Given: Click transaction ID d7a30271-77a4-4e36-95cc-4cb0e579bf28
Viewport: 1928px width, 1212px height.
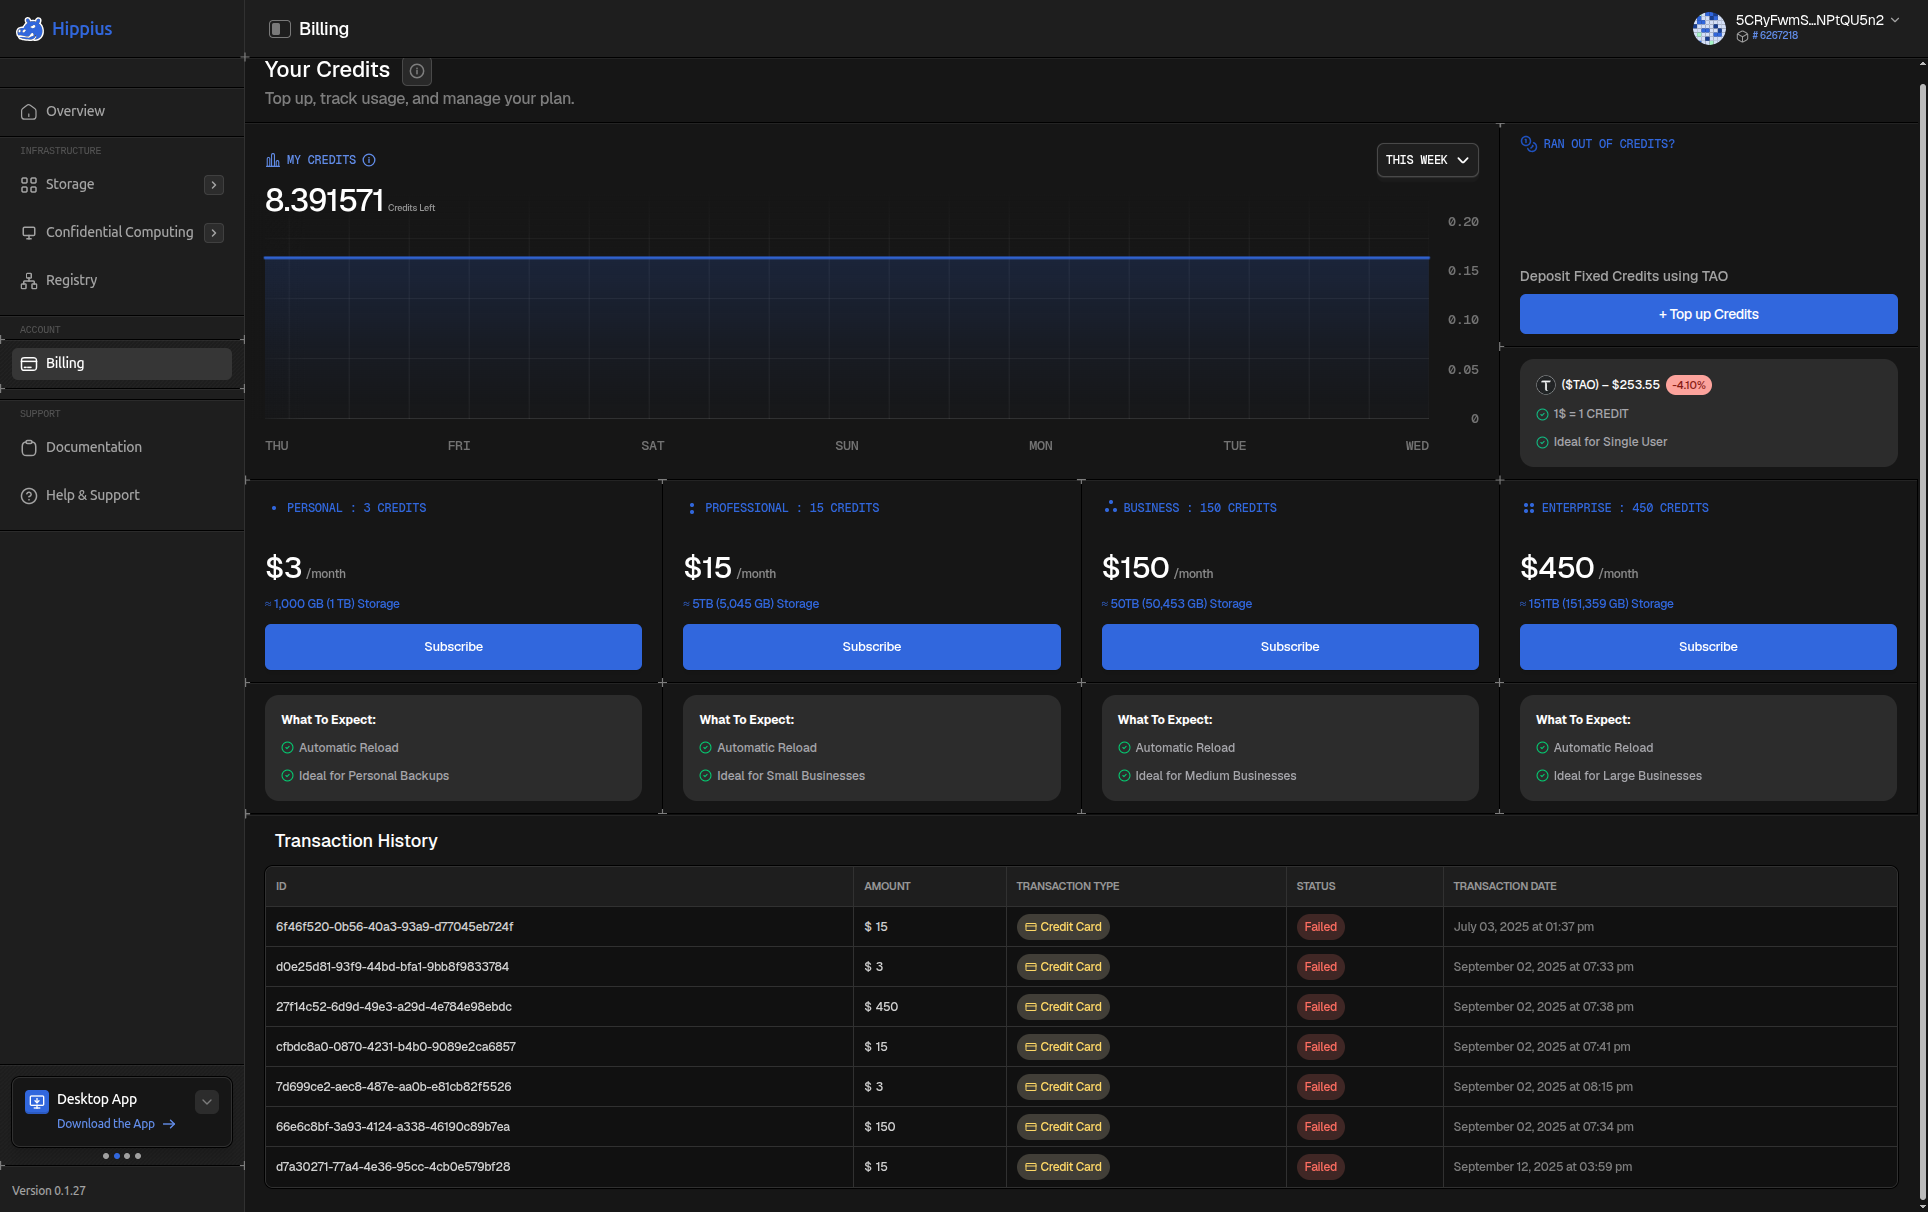Looking at the screenshot, I should coord(393,1167).
